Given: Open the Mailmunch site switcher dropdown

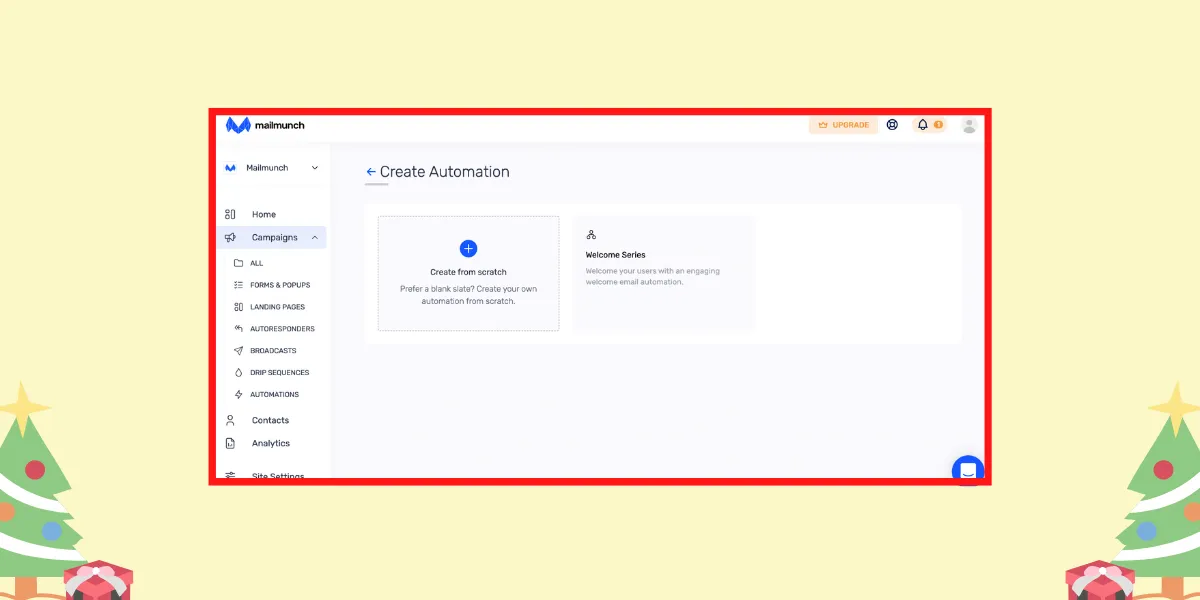Looking at the screenshot, I should 272,168.
